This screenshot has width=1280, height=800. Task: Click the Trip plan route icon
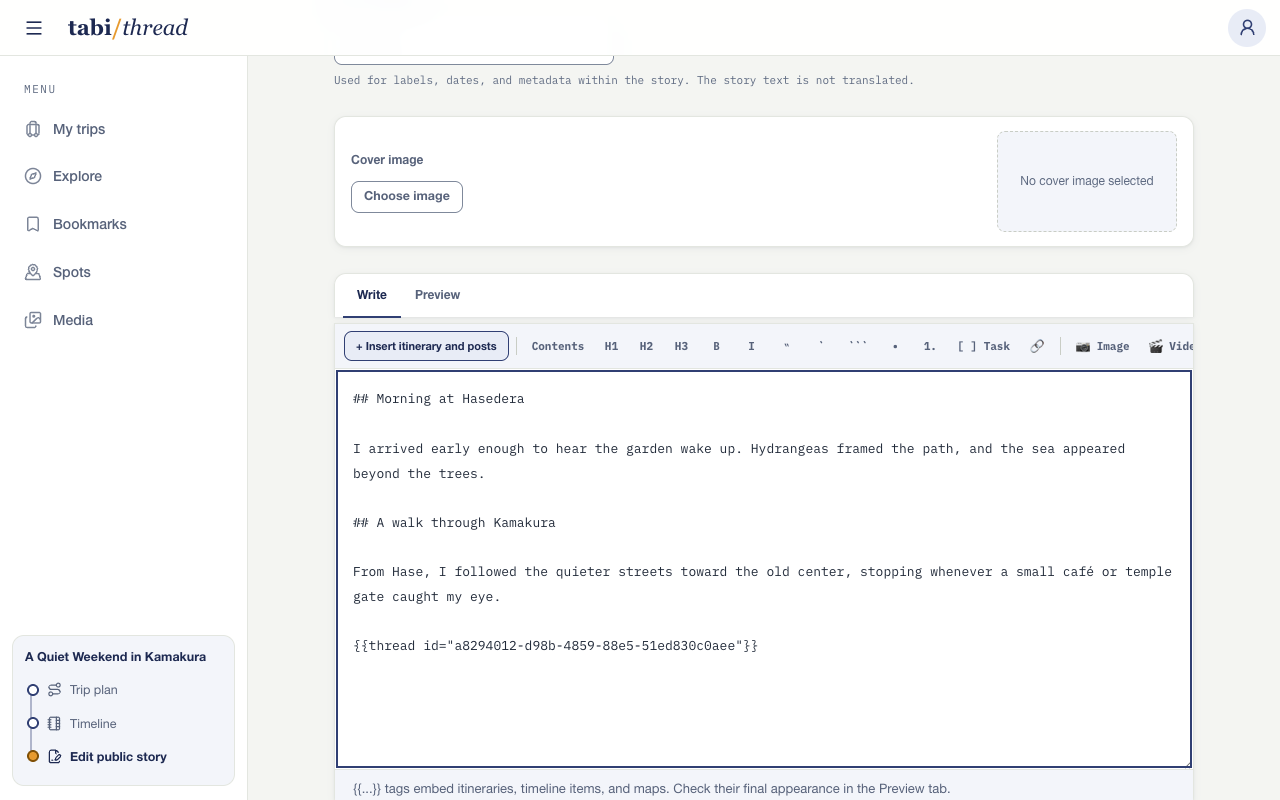click(54, 690)
